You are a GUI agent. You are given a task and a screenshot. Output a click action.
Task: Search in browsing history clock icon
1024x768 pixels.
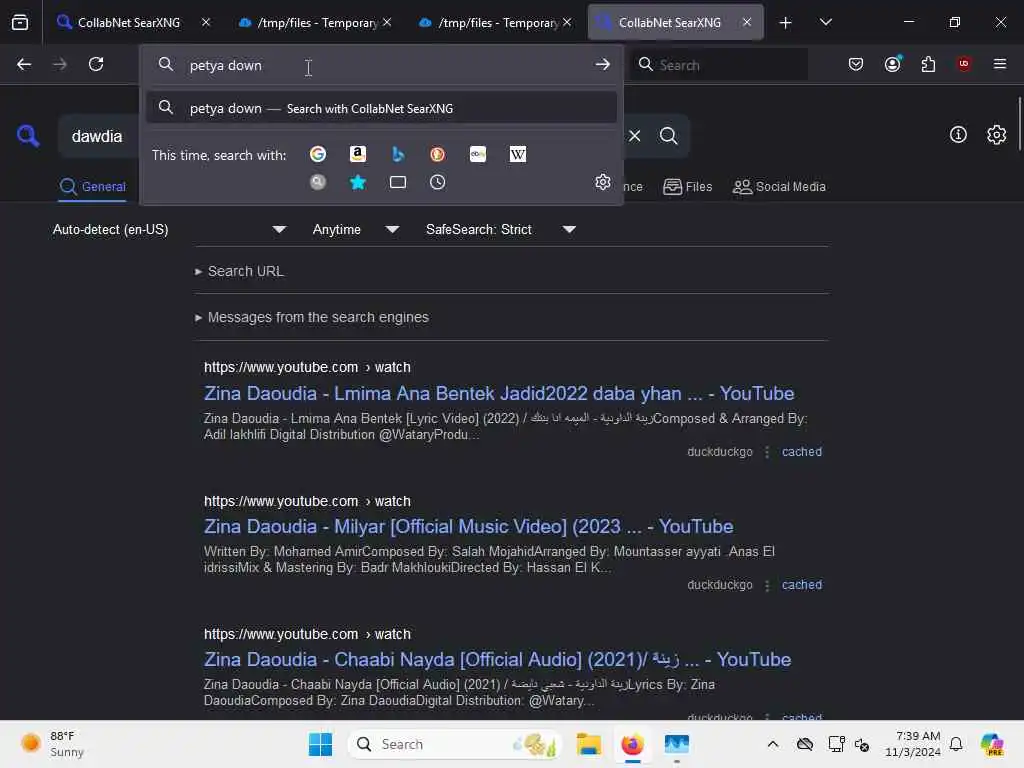point(438,182)
